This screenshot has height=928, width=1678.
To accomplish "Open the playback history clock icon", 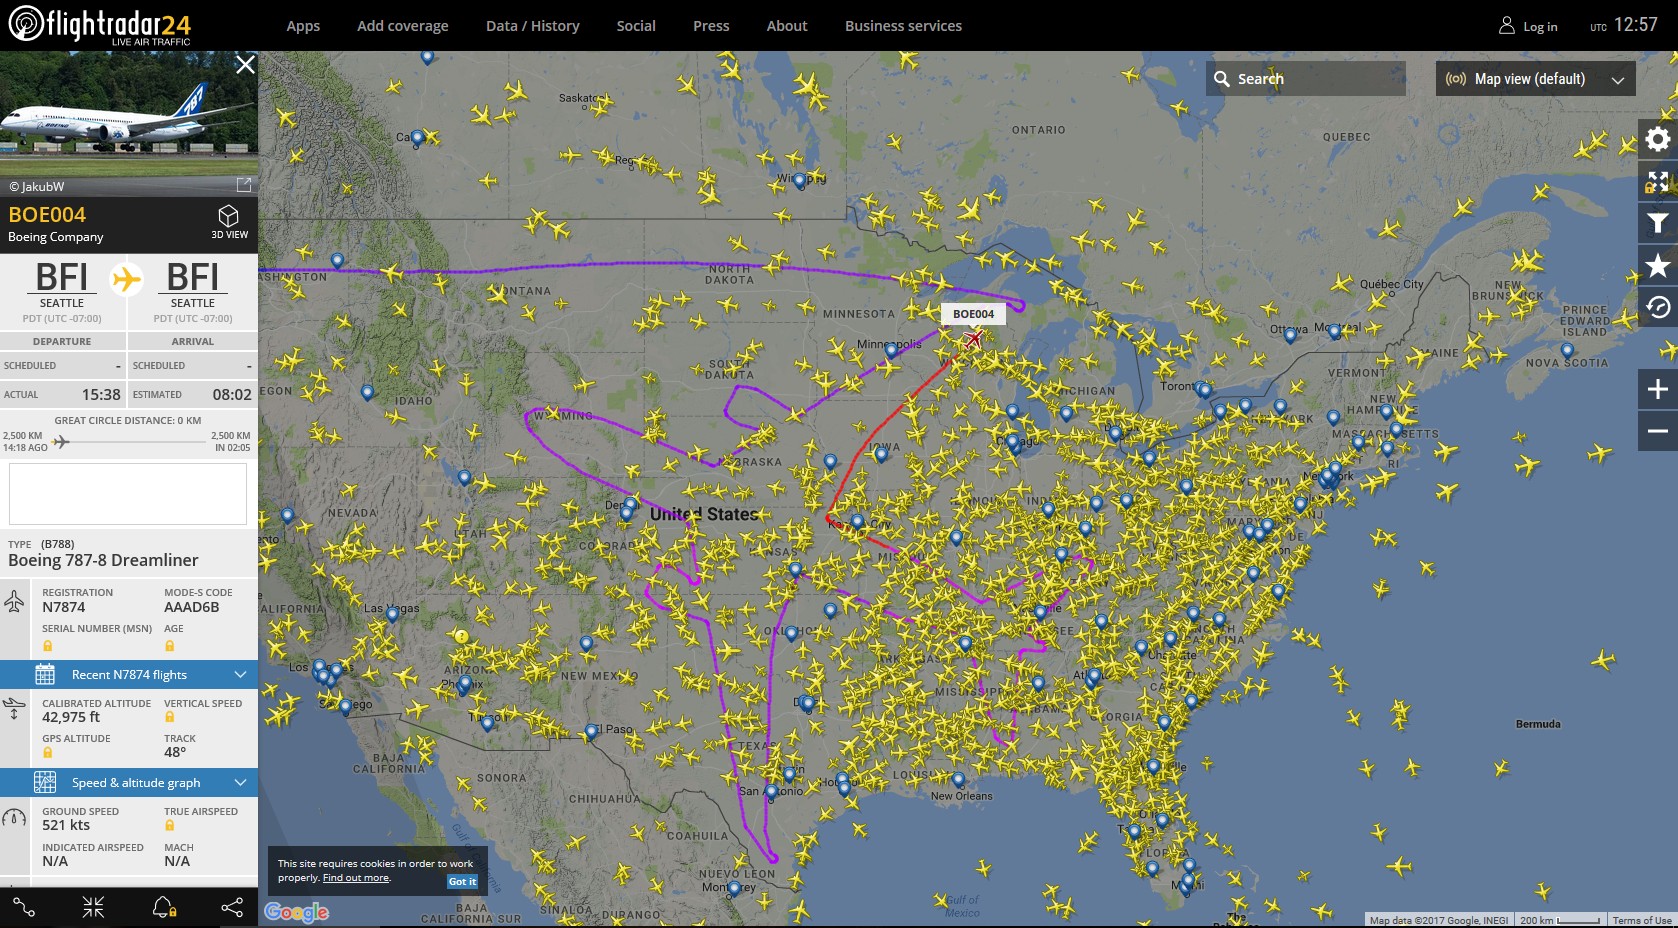I will pyautogui.click(x=1657, y=307).
